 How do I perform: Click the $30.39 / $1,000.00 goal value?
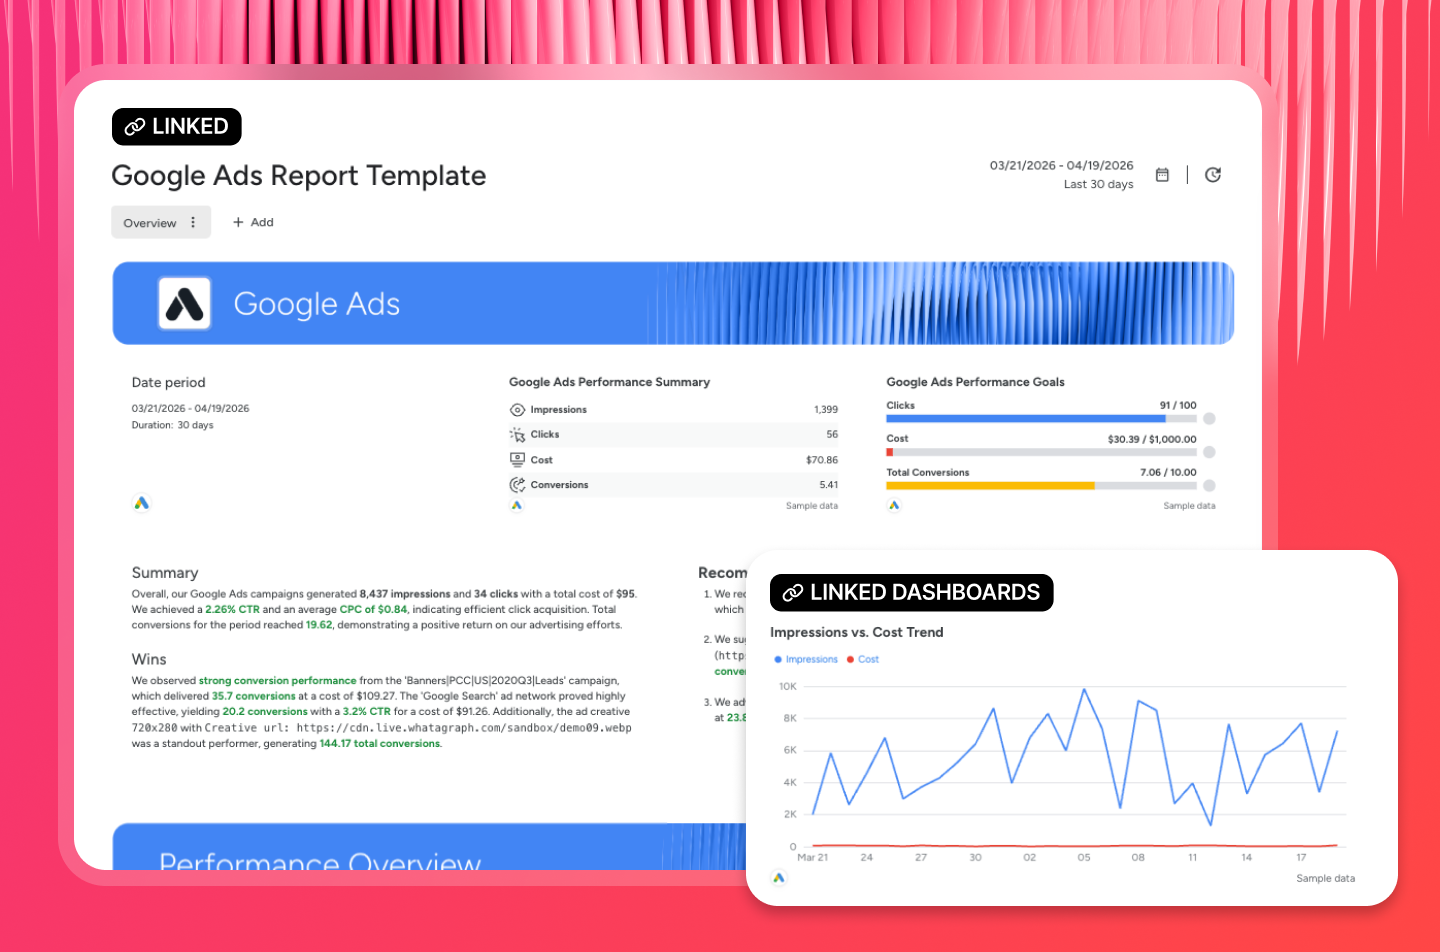tap(1152, 439)
